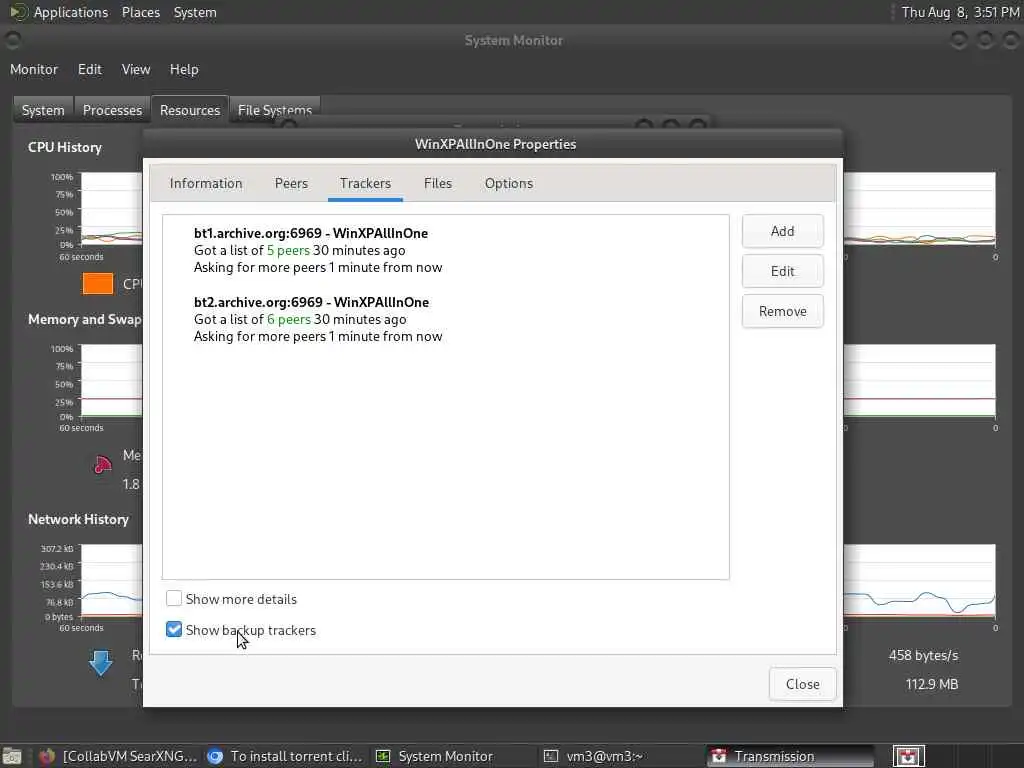Click the Network History heading
Image resolution: width=1024 pixels, height=768 pixels.
click(78, 520)
